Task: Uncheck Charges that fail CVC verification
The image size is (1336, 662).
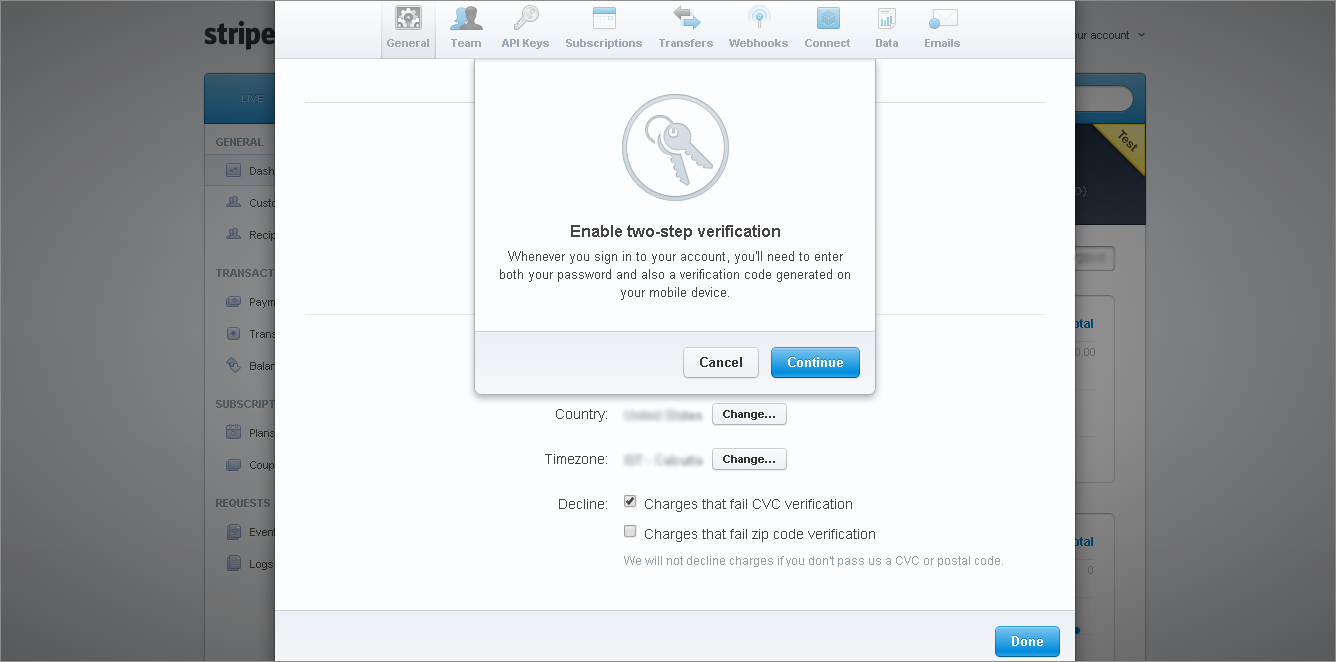Action: pyautogui.click(x=630, y=502)
